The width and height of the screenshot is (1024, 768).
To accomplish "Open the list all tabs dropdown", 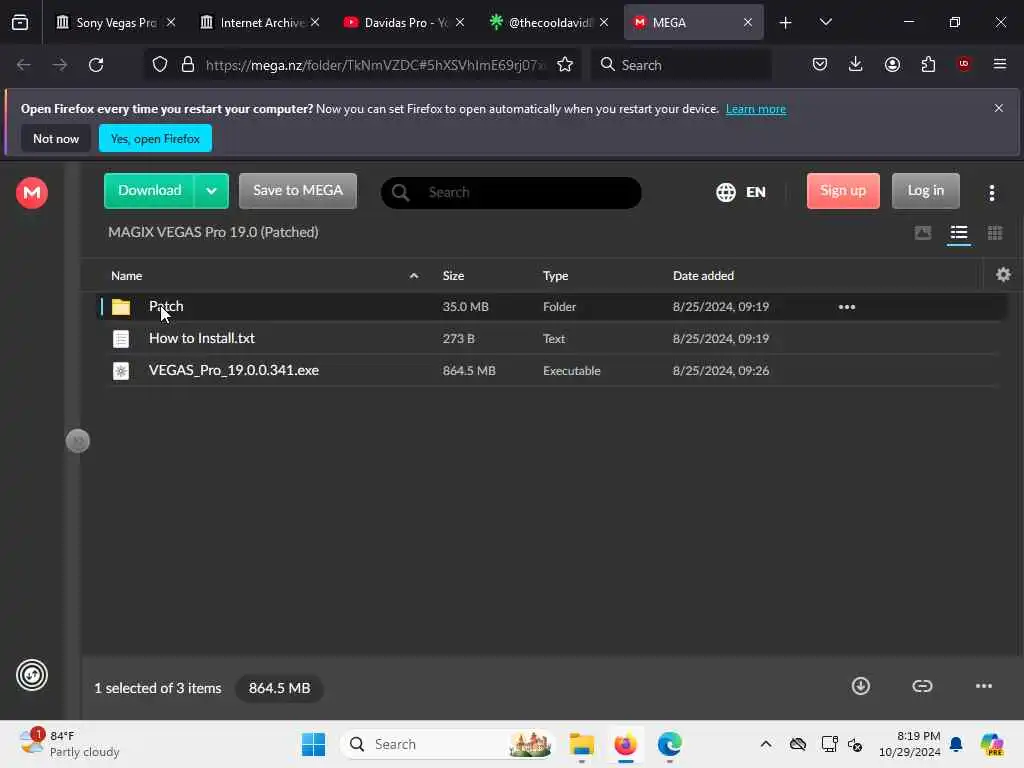I will (825, 22).
